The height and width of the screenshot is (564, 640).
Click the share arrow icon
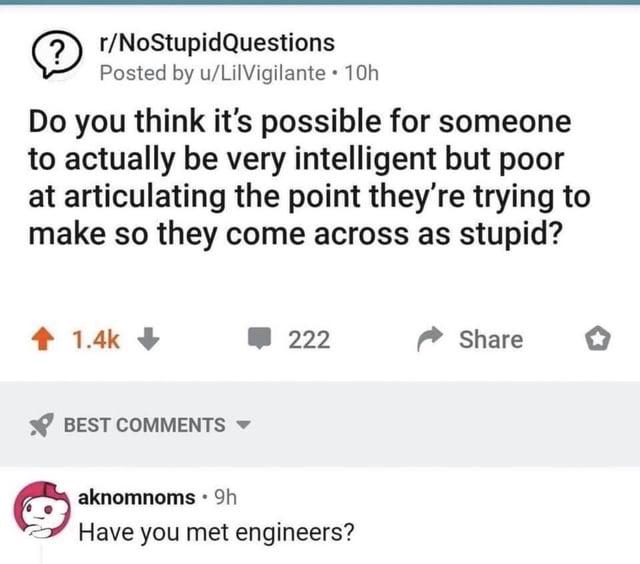point(429,339)
